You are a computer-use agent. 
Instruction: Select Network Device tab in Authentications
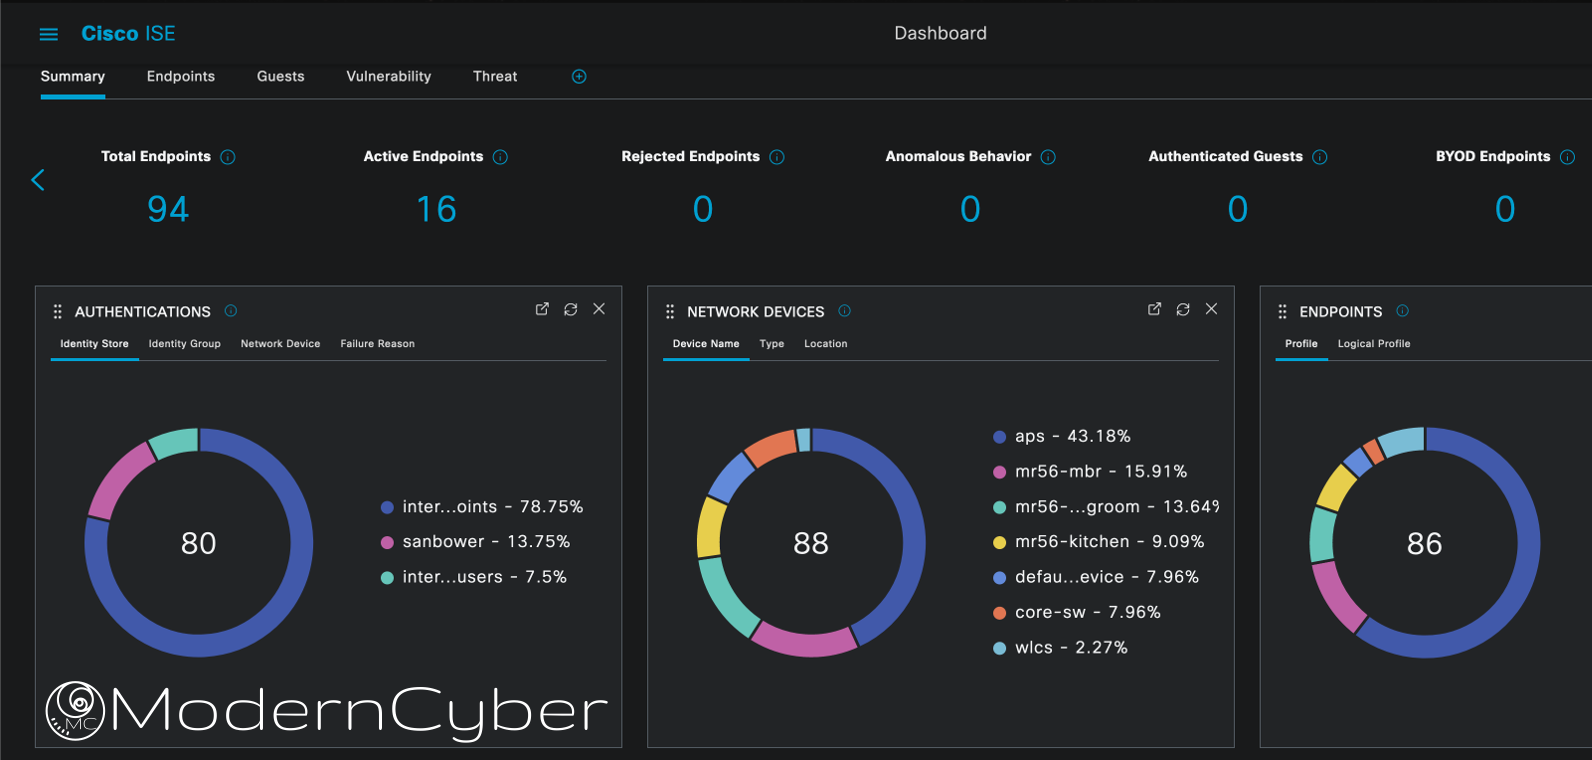point(280,344)
